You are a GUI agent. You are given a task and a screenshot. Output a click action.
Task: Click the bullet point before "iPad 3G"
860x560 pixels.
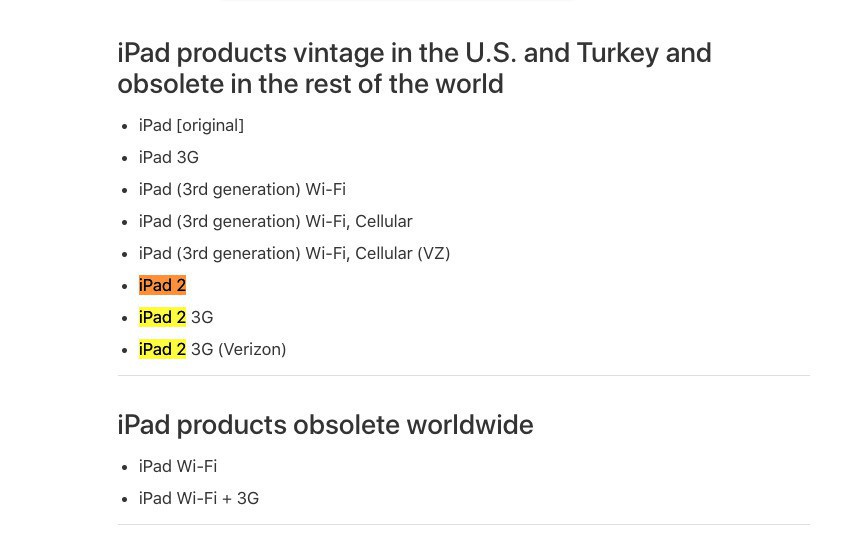coord(125,158)
